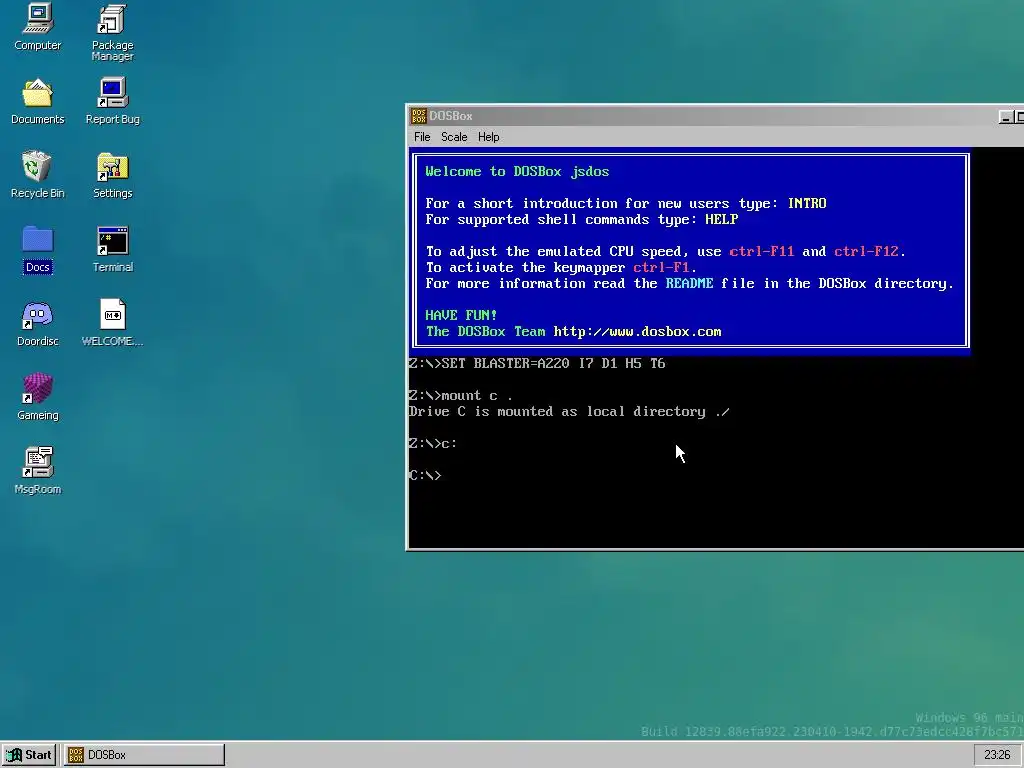Click the SET BLASTER command line
The image size is (1024, 768).
point(537,364)
